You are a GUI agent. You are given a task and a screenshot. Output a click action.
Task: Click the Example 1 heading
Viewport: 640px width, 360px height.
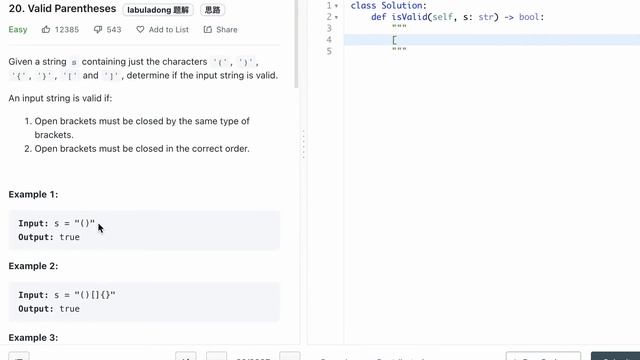pos(33,194)
